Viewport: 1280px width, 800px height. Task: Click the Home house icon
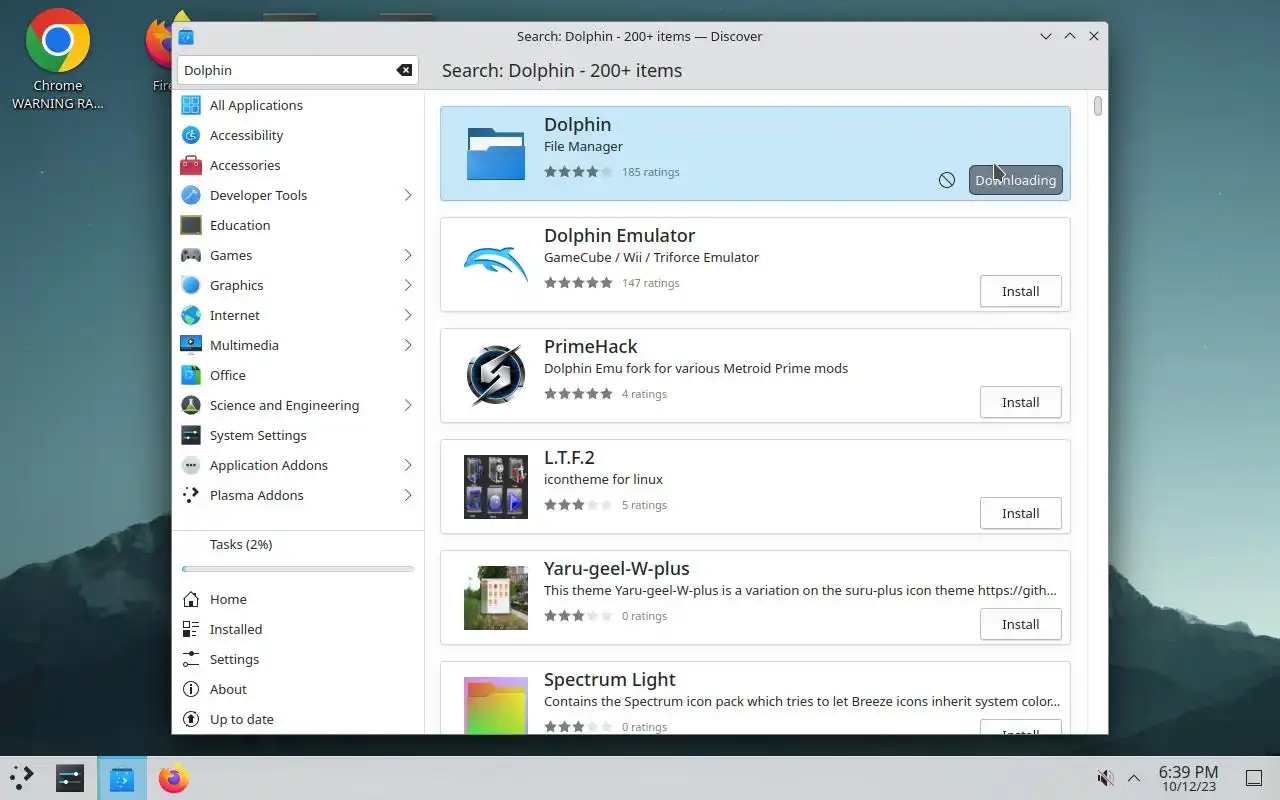(x=191, y=599)
